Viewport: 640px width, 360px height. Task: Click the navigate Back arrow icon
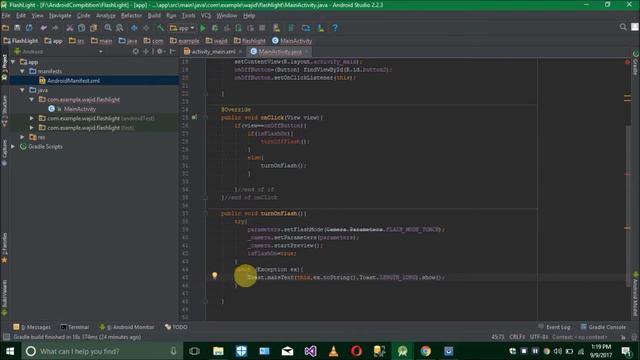tap(134, 28)
